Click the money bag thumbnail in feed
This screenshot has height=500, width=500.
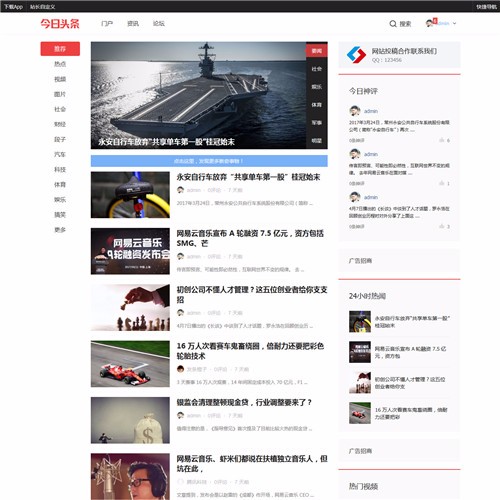130,420
